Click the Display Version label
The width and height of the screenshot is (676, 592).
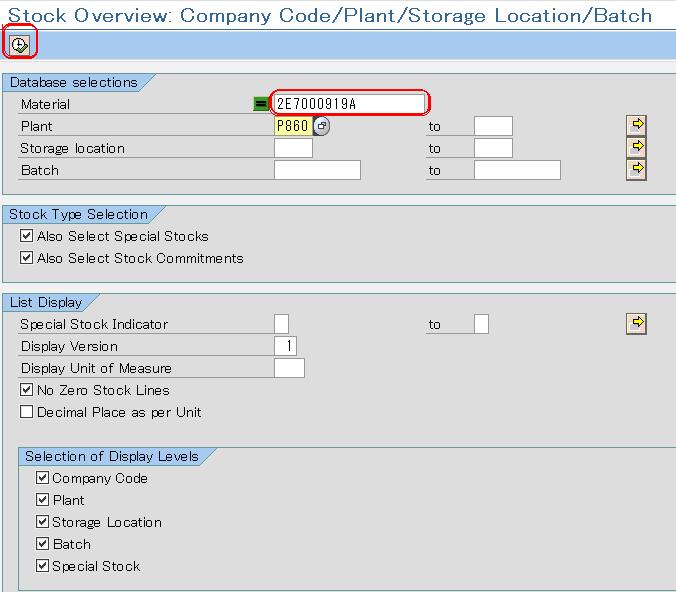[69, 346]
